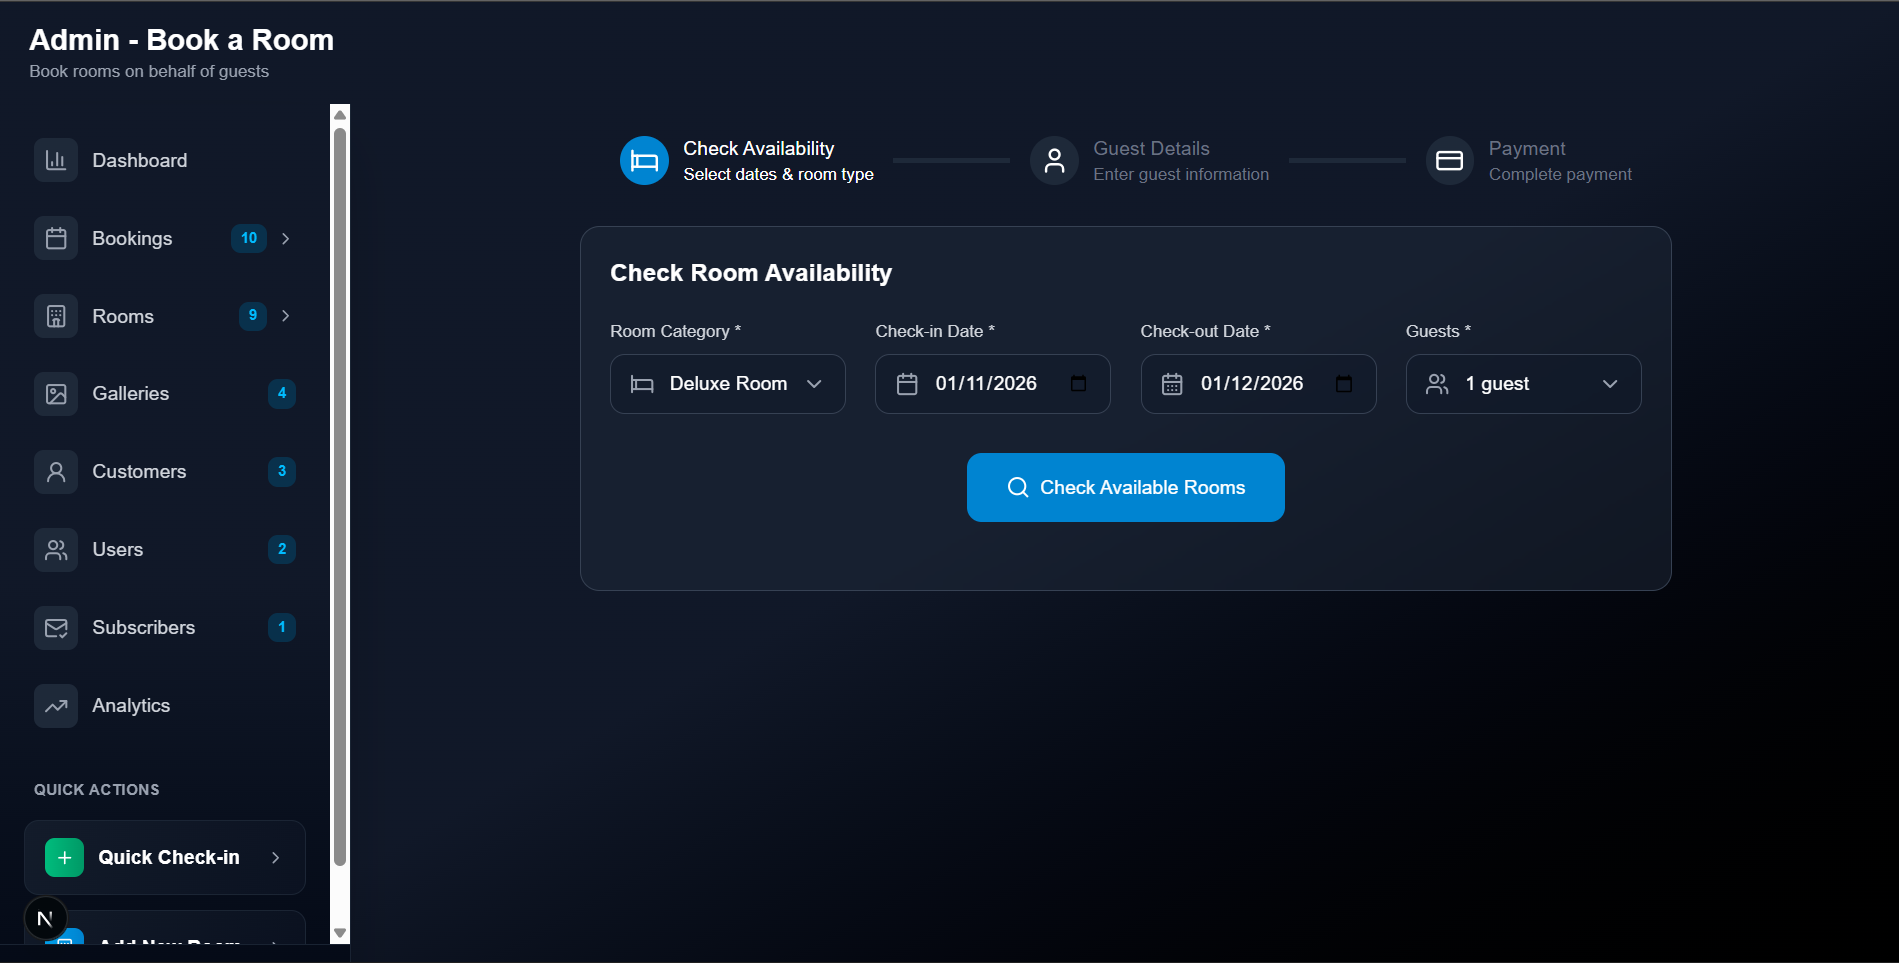Expand the Rooms sidebar chevron
The width and height of the screenshot is (1899, 963).
(286, 316)
